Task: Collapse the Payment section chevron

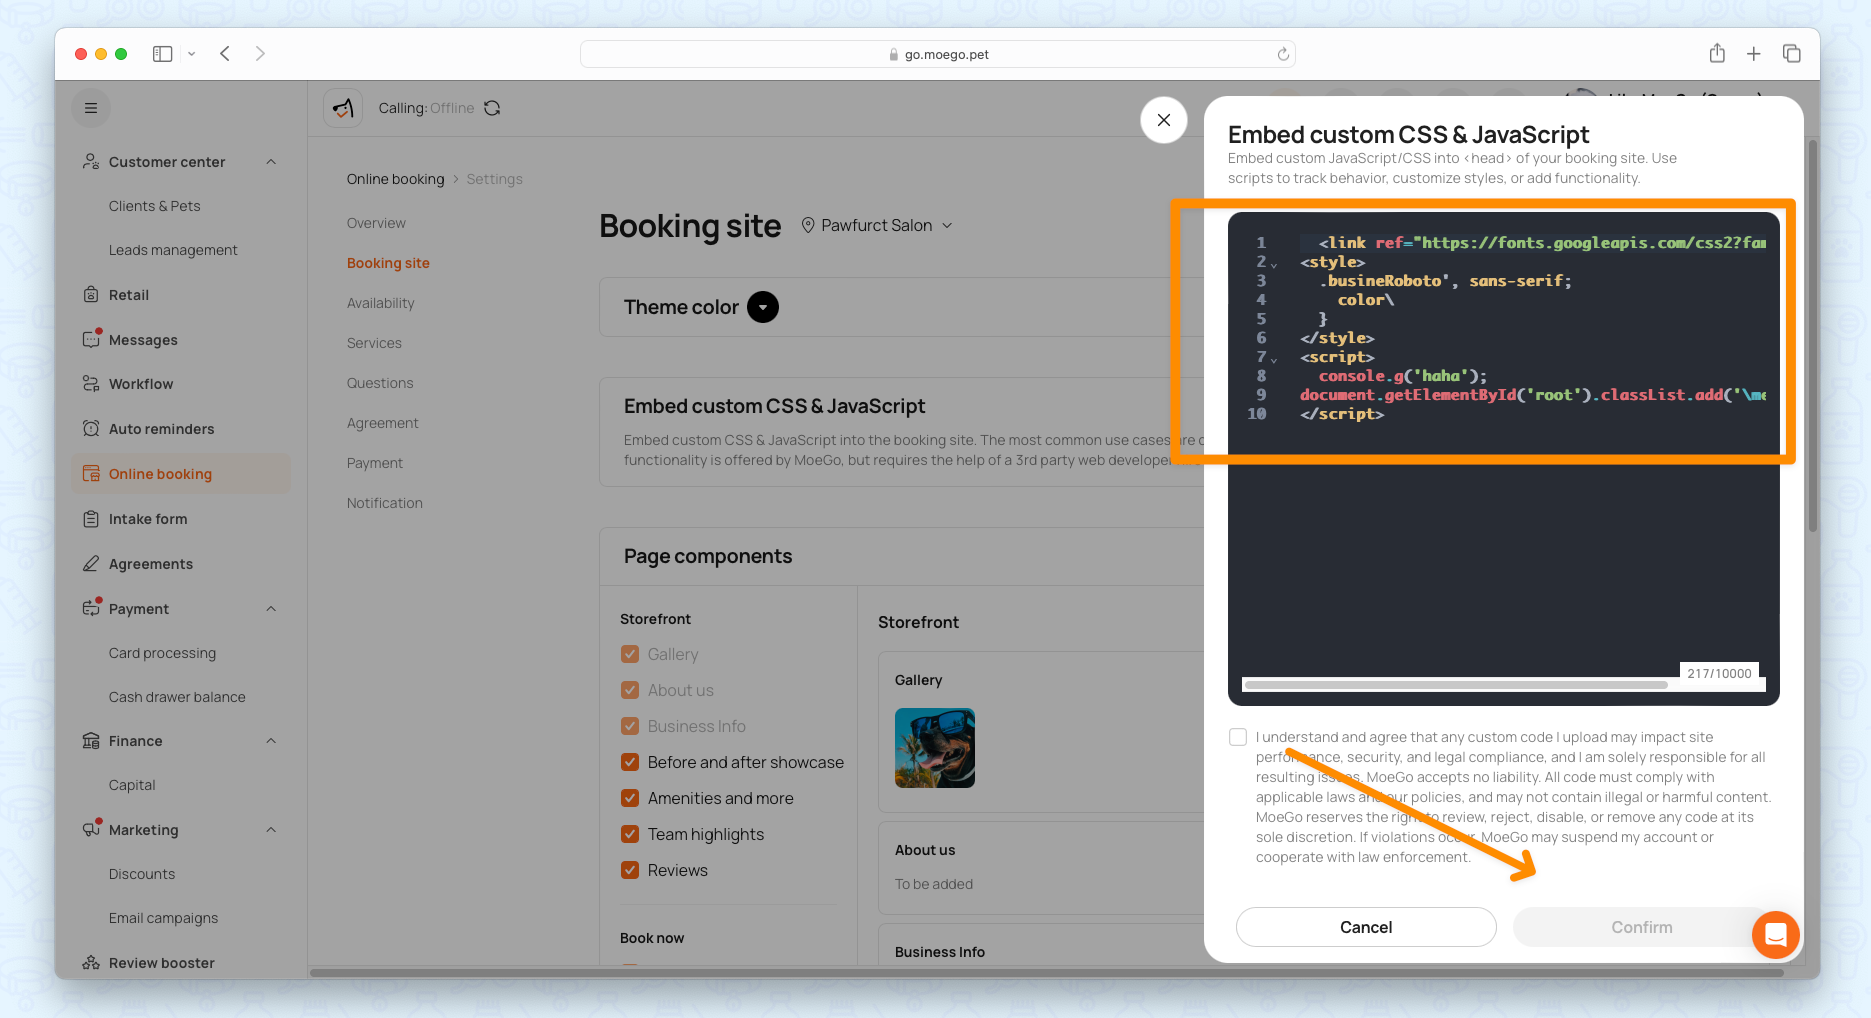Action: click(x=271, y=609)
